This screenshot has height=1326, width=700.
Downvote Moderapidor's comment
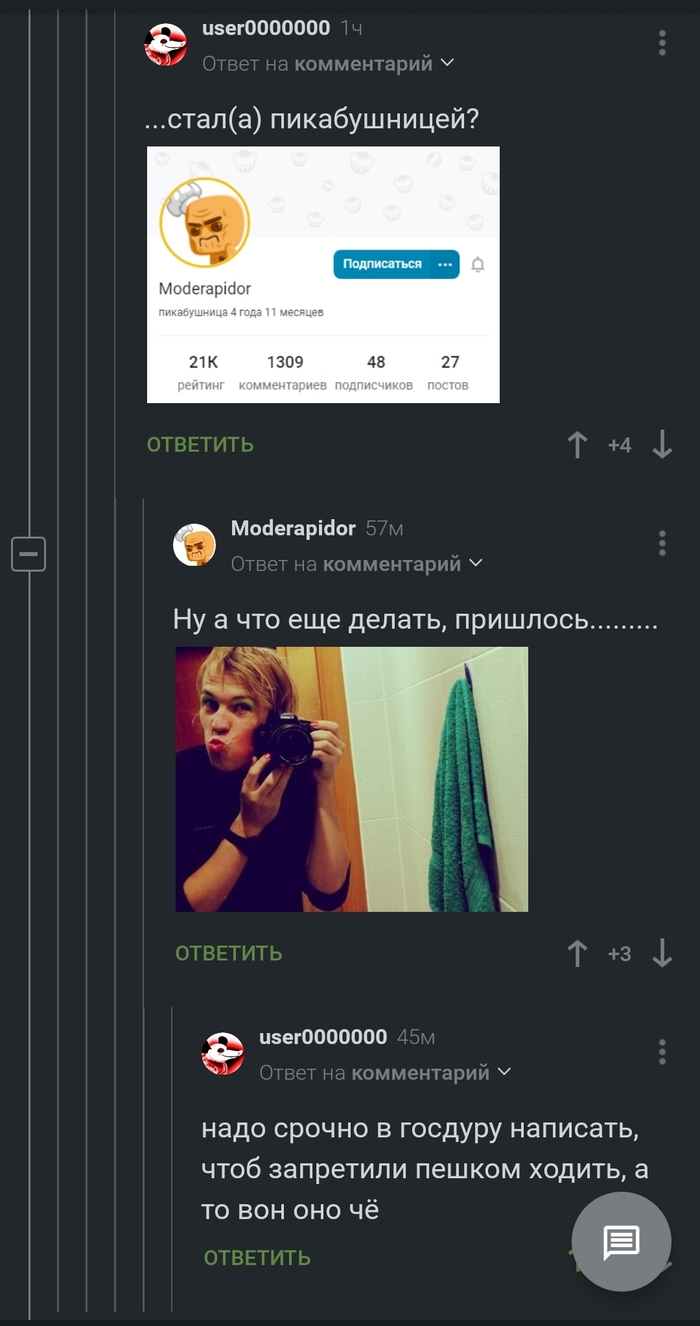662,954
